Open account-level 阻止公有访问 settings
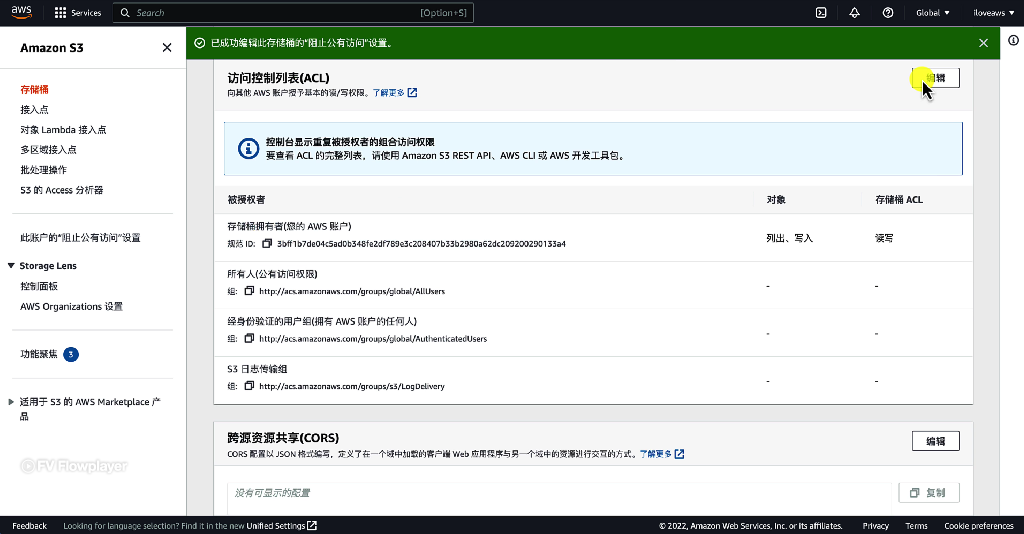This screenshot has height=534, width=1024. coord(80,238)
